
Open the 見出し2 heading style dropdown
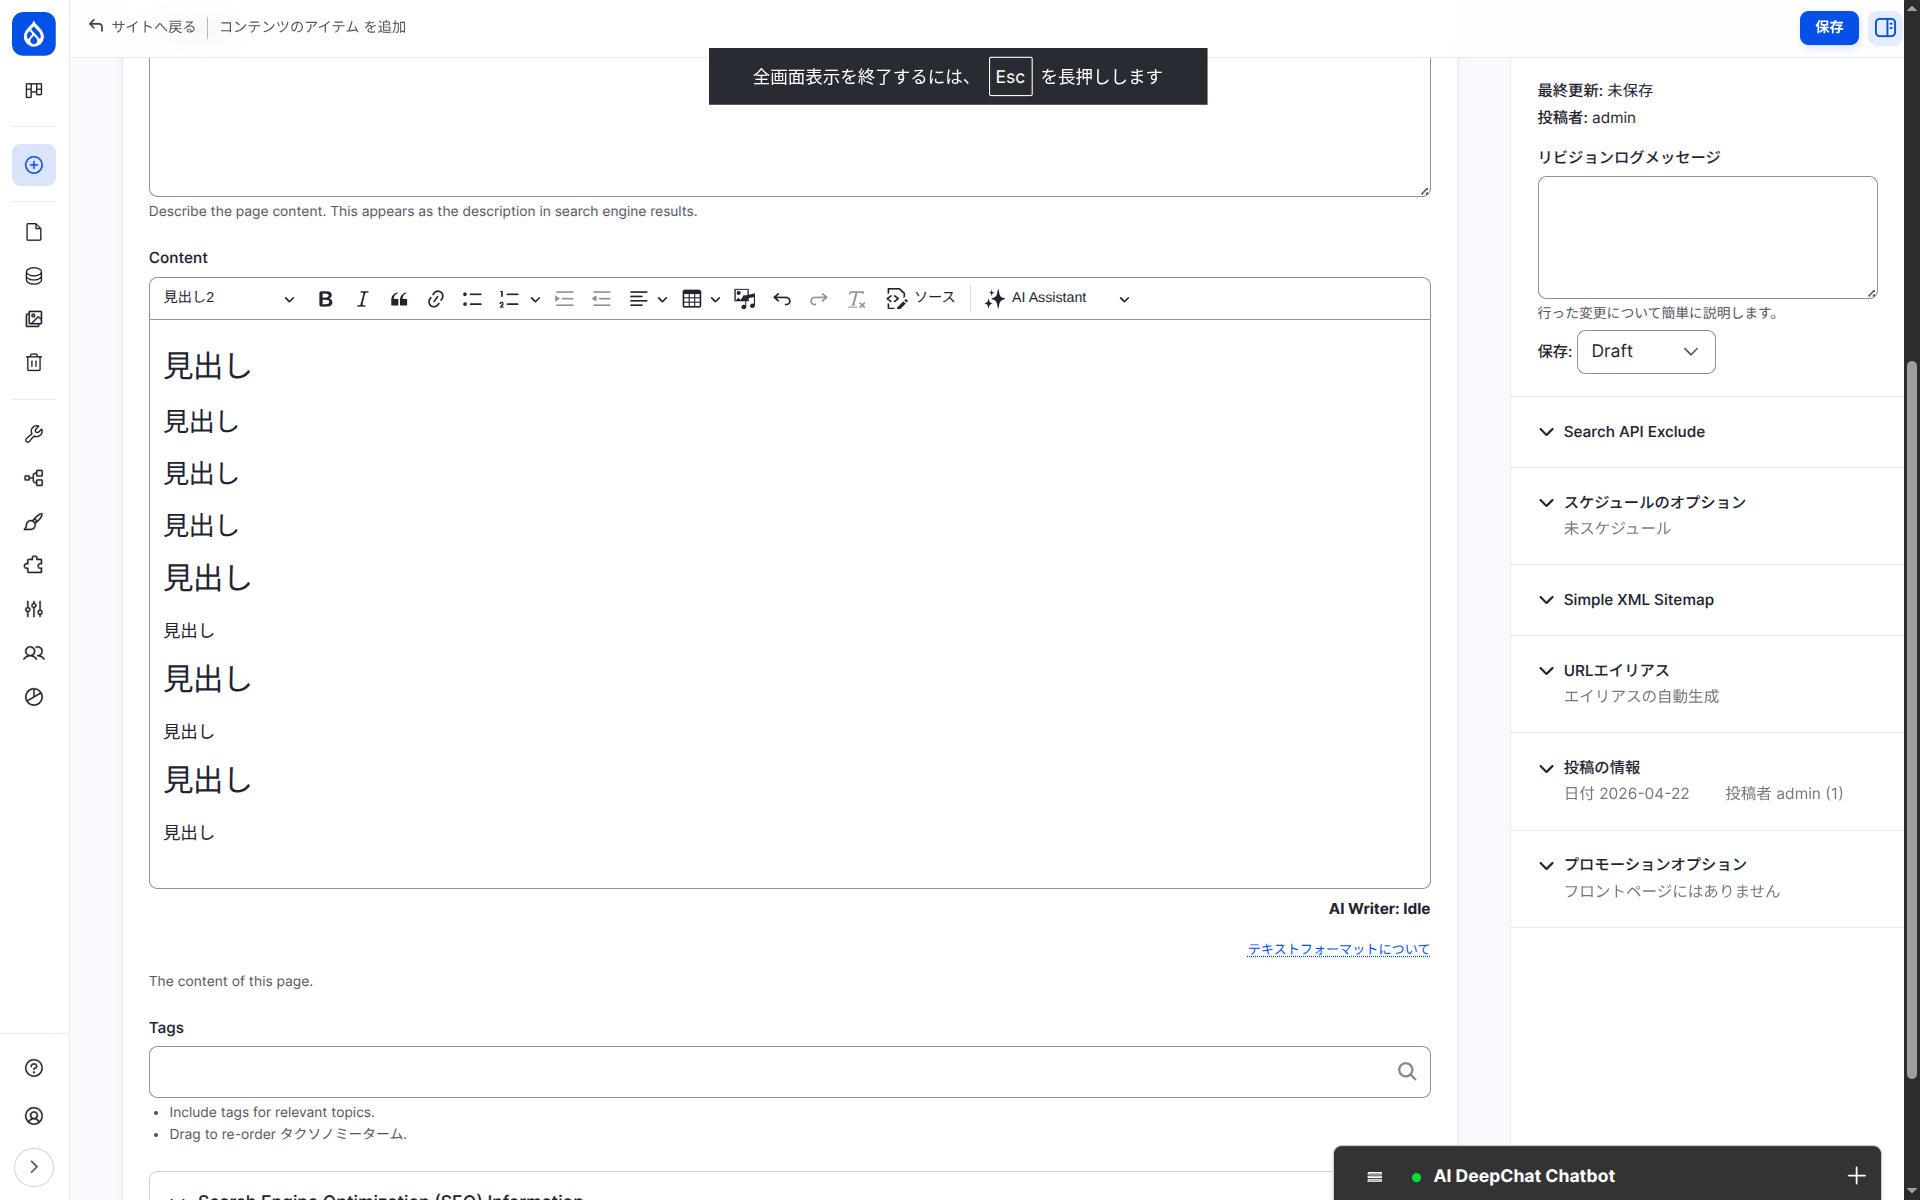[x=229, y=298]
